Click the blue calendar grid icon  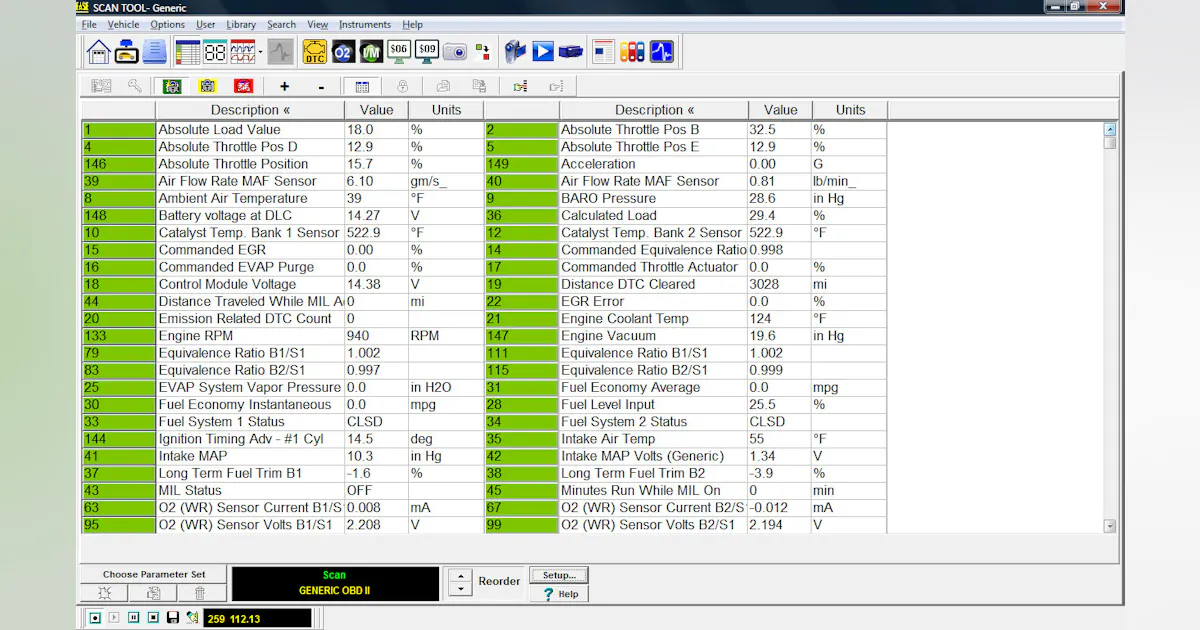pyautogui.click(x=362, y=87)
